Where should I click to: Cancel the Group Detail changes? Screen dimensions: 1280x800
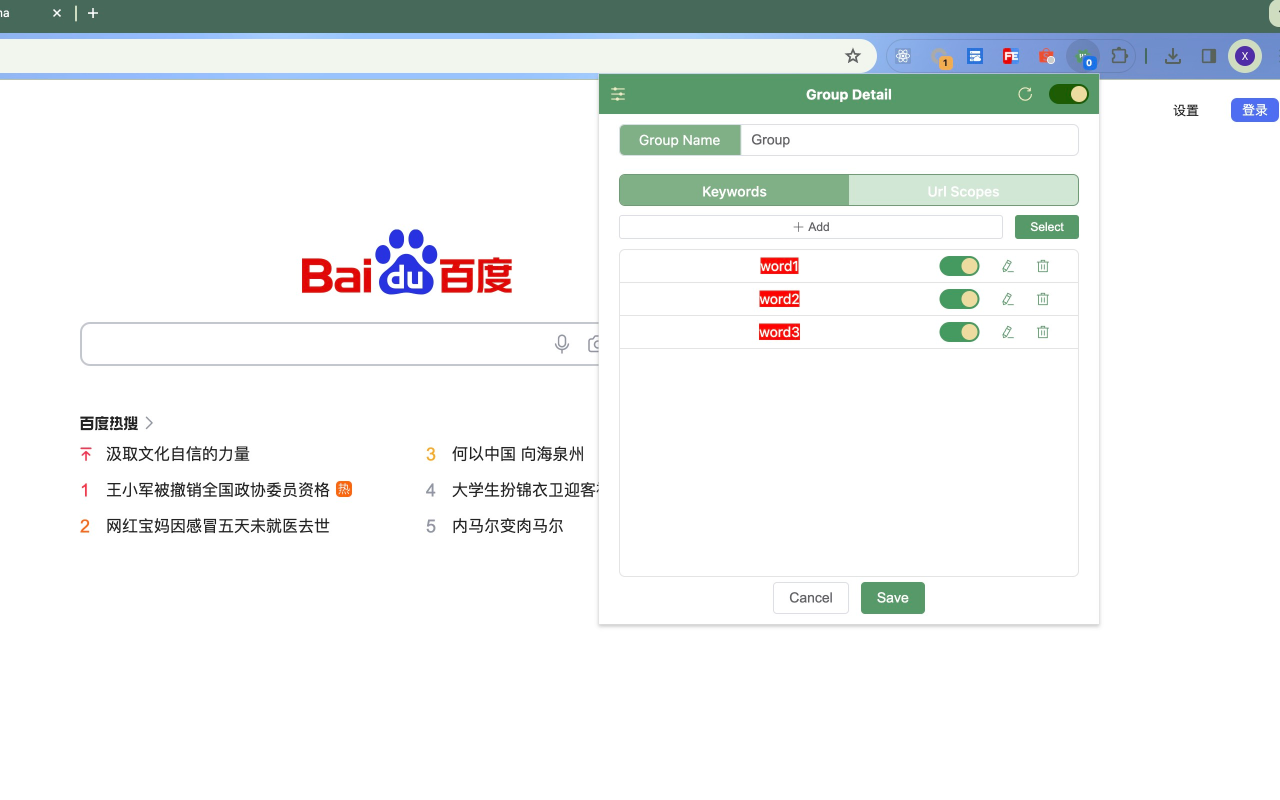point(810,597)
